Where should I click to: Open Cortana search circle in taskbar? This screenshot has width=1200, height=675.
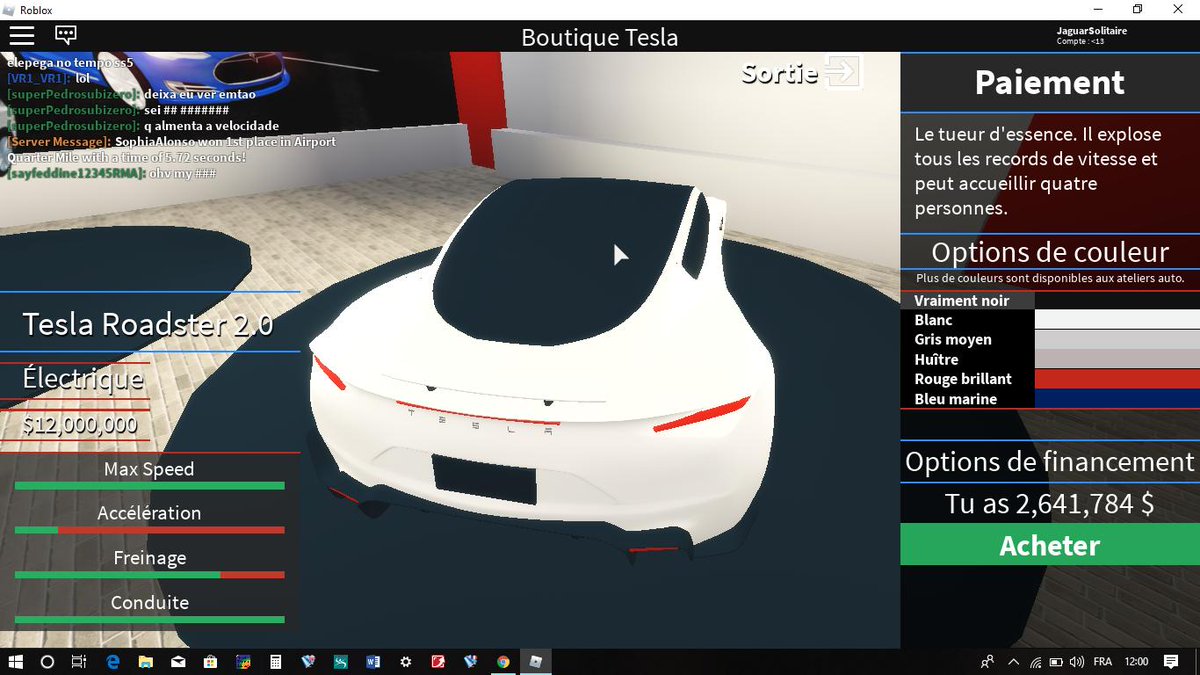click(47, 662)
